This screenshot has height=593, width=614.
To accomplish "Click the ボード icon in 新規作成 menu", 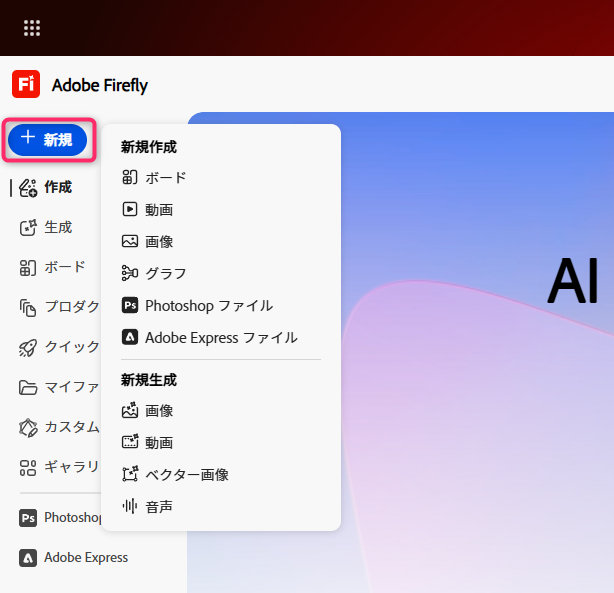I will tap(129, 178).
